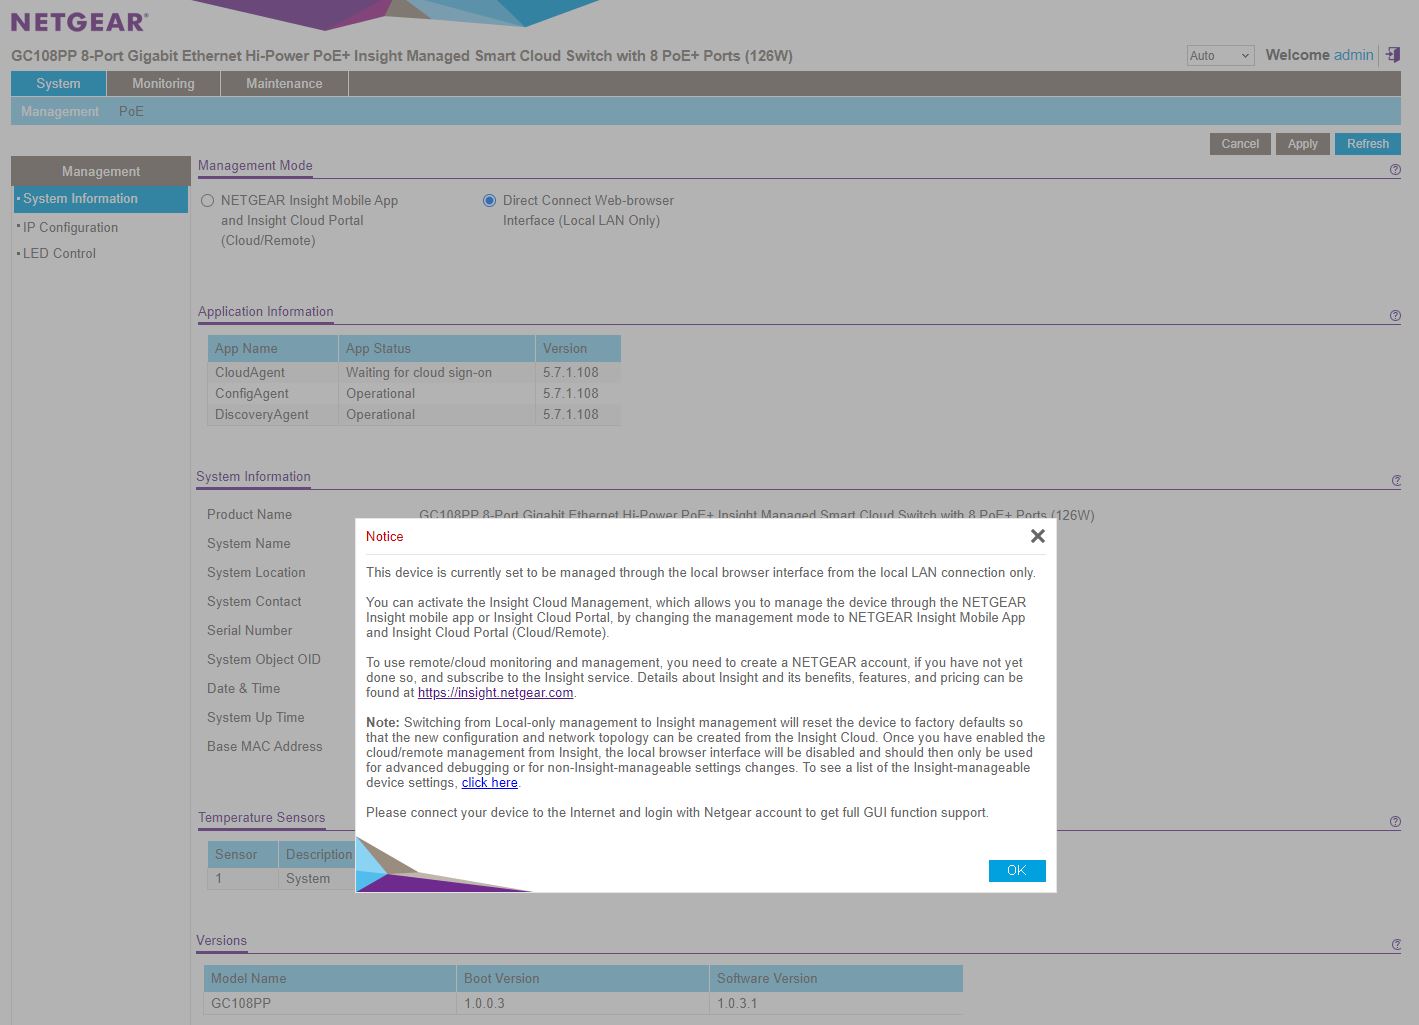Click the System Name label
The image size is (1419, 1025).
coord(248,543)
